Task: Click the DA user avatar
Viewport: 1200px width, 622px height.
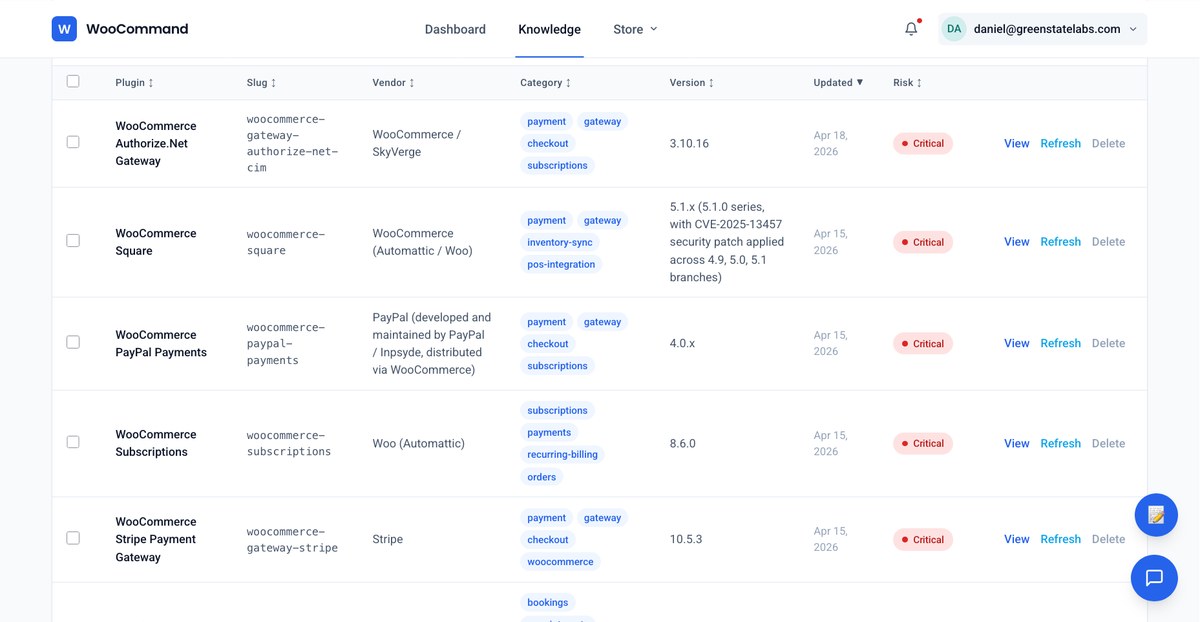Action: [954, 29]
